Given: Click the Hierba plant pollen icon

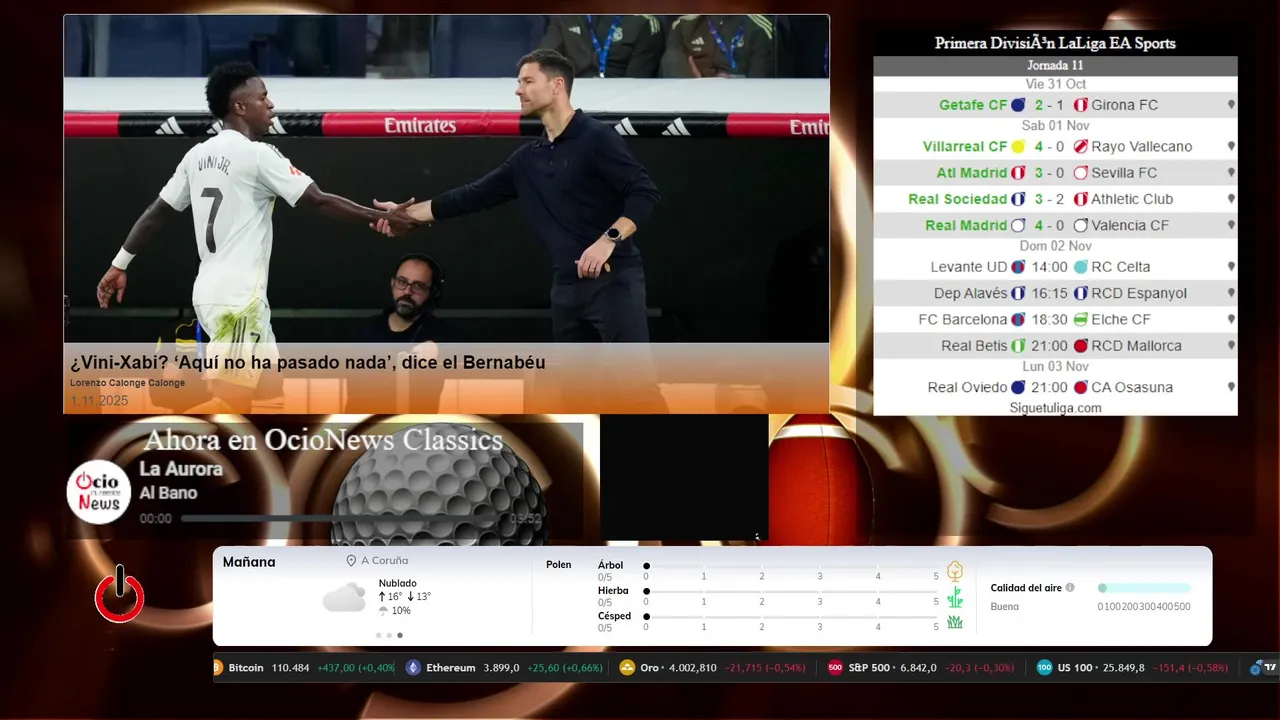Looking at the screenshot, I should click(x=955, y=597).
